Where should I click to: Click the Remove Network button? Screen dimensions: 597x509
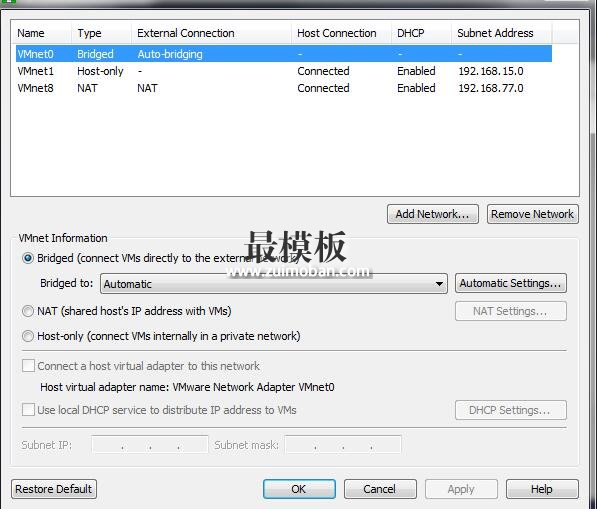tap(533, 214)
